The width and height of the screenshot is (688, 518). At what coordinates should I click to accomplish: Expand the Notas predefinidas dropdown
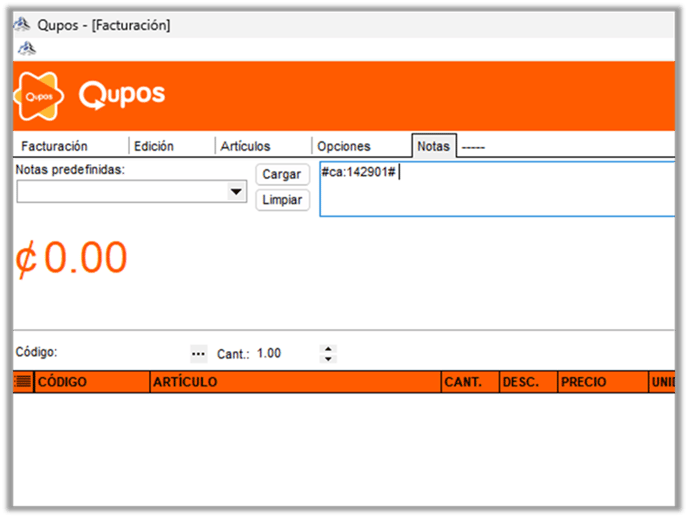click(x=236, y=192)
